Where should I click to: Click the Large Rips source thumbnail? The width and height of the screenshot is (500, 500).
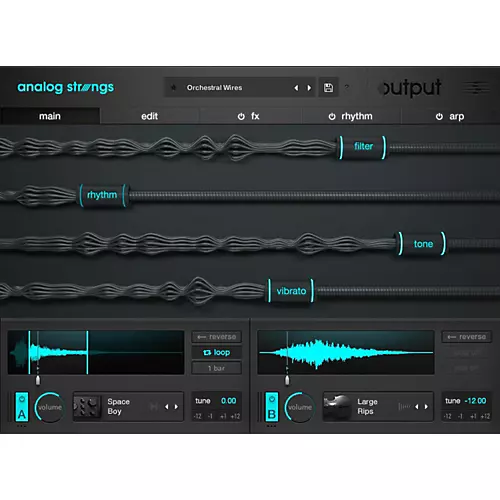(337, 407)
